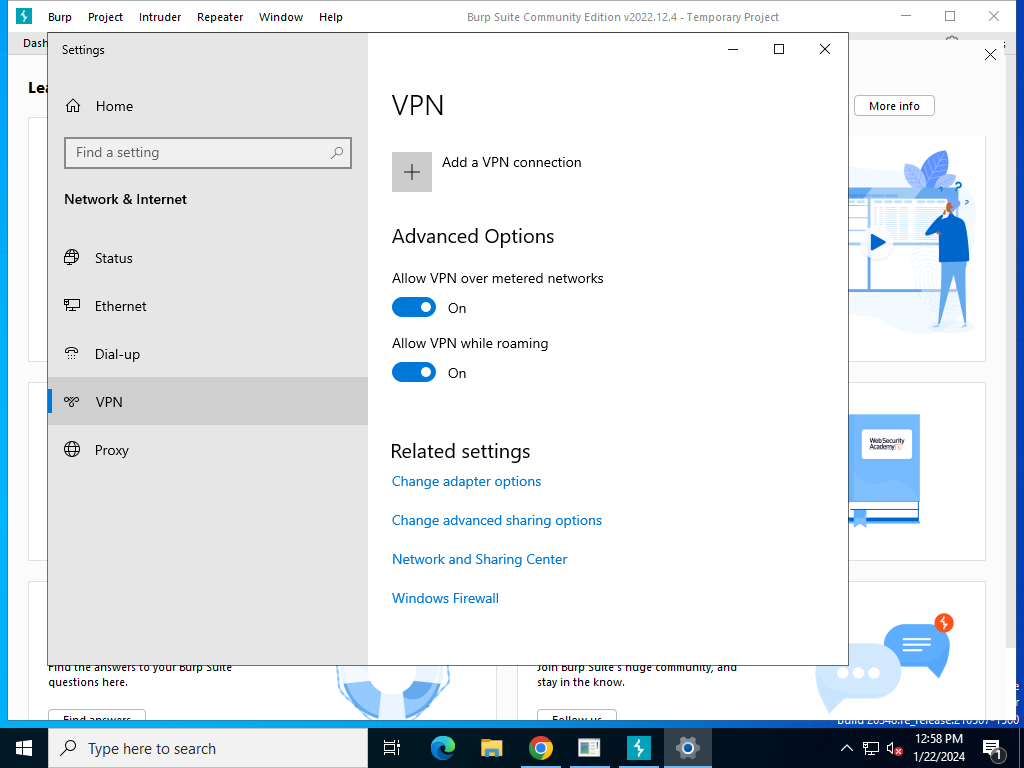Viewport: 1024px width, 768px height.
Task: Open the Status settings page
Action: pyautogui.click(x=208, y=258)
